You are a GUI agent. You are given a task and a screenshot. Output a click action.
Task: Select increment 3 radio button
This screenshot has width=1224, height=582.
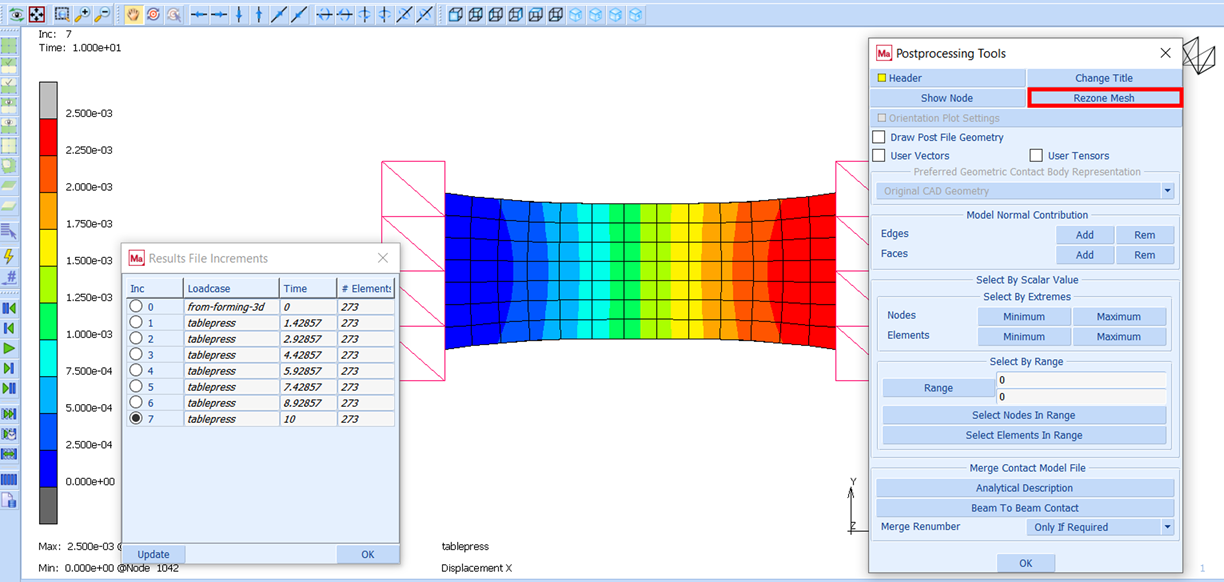pos(136,355)
